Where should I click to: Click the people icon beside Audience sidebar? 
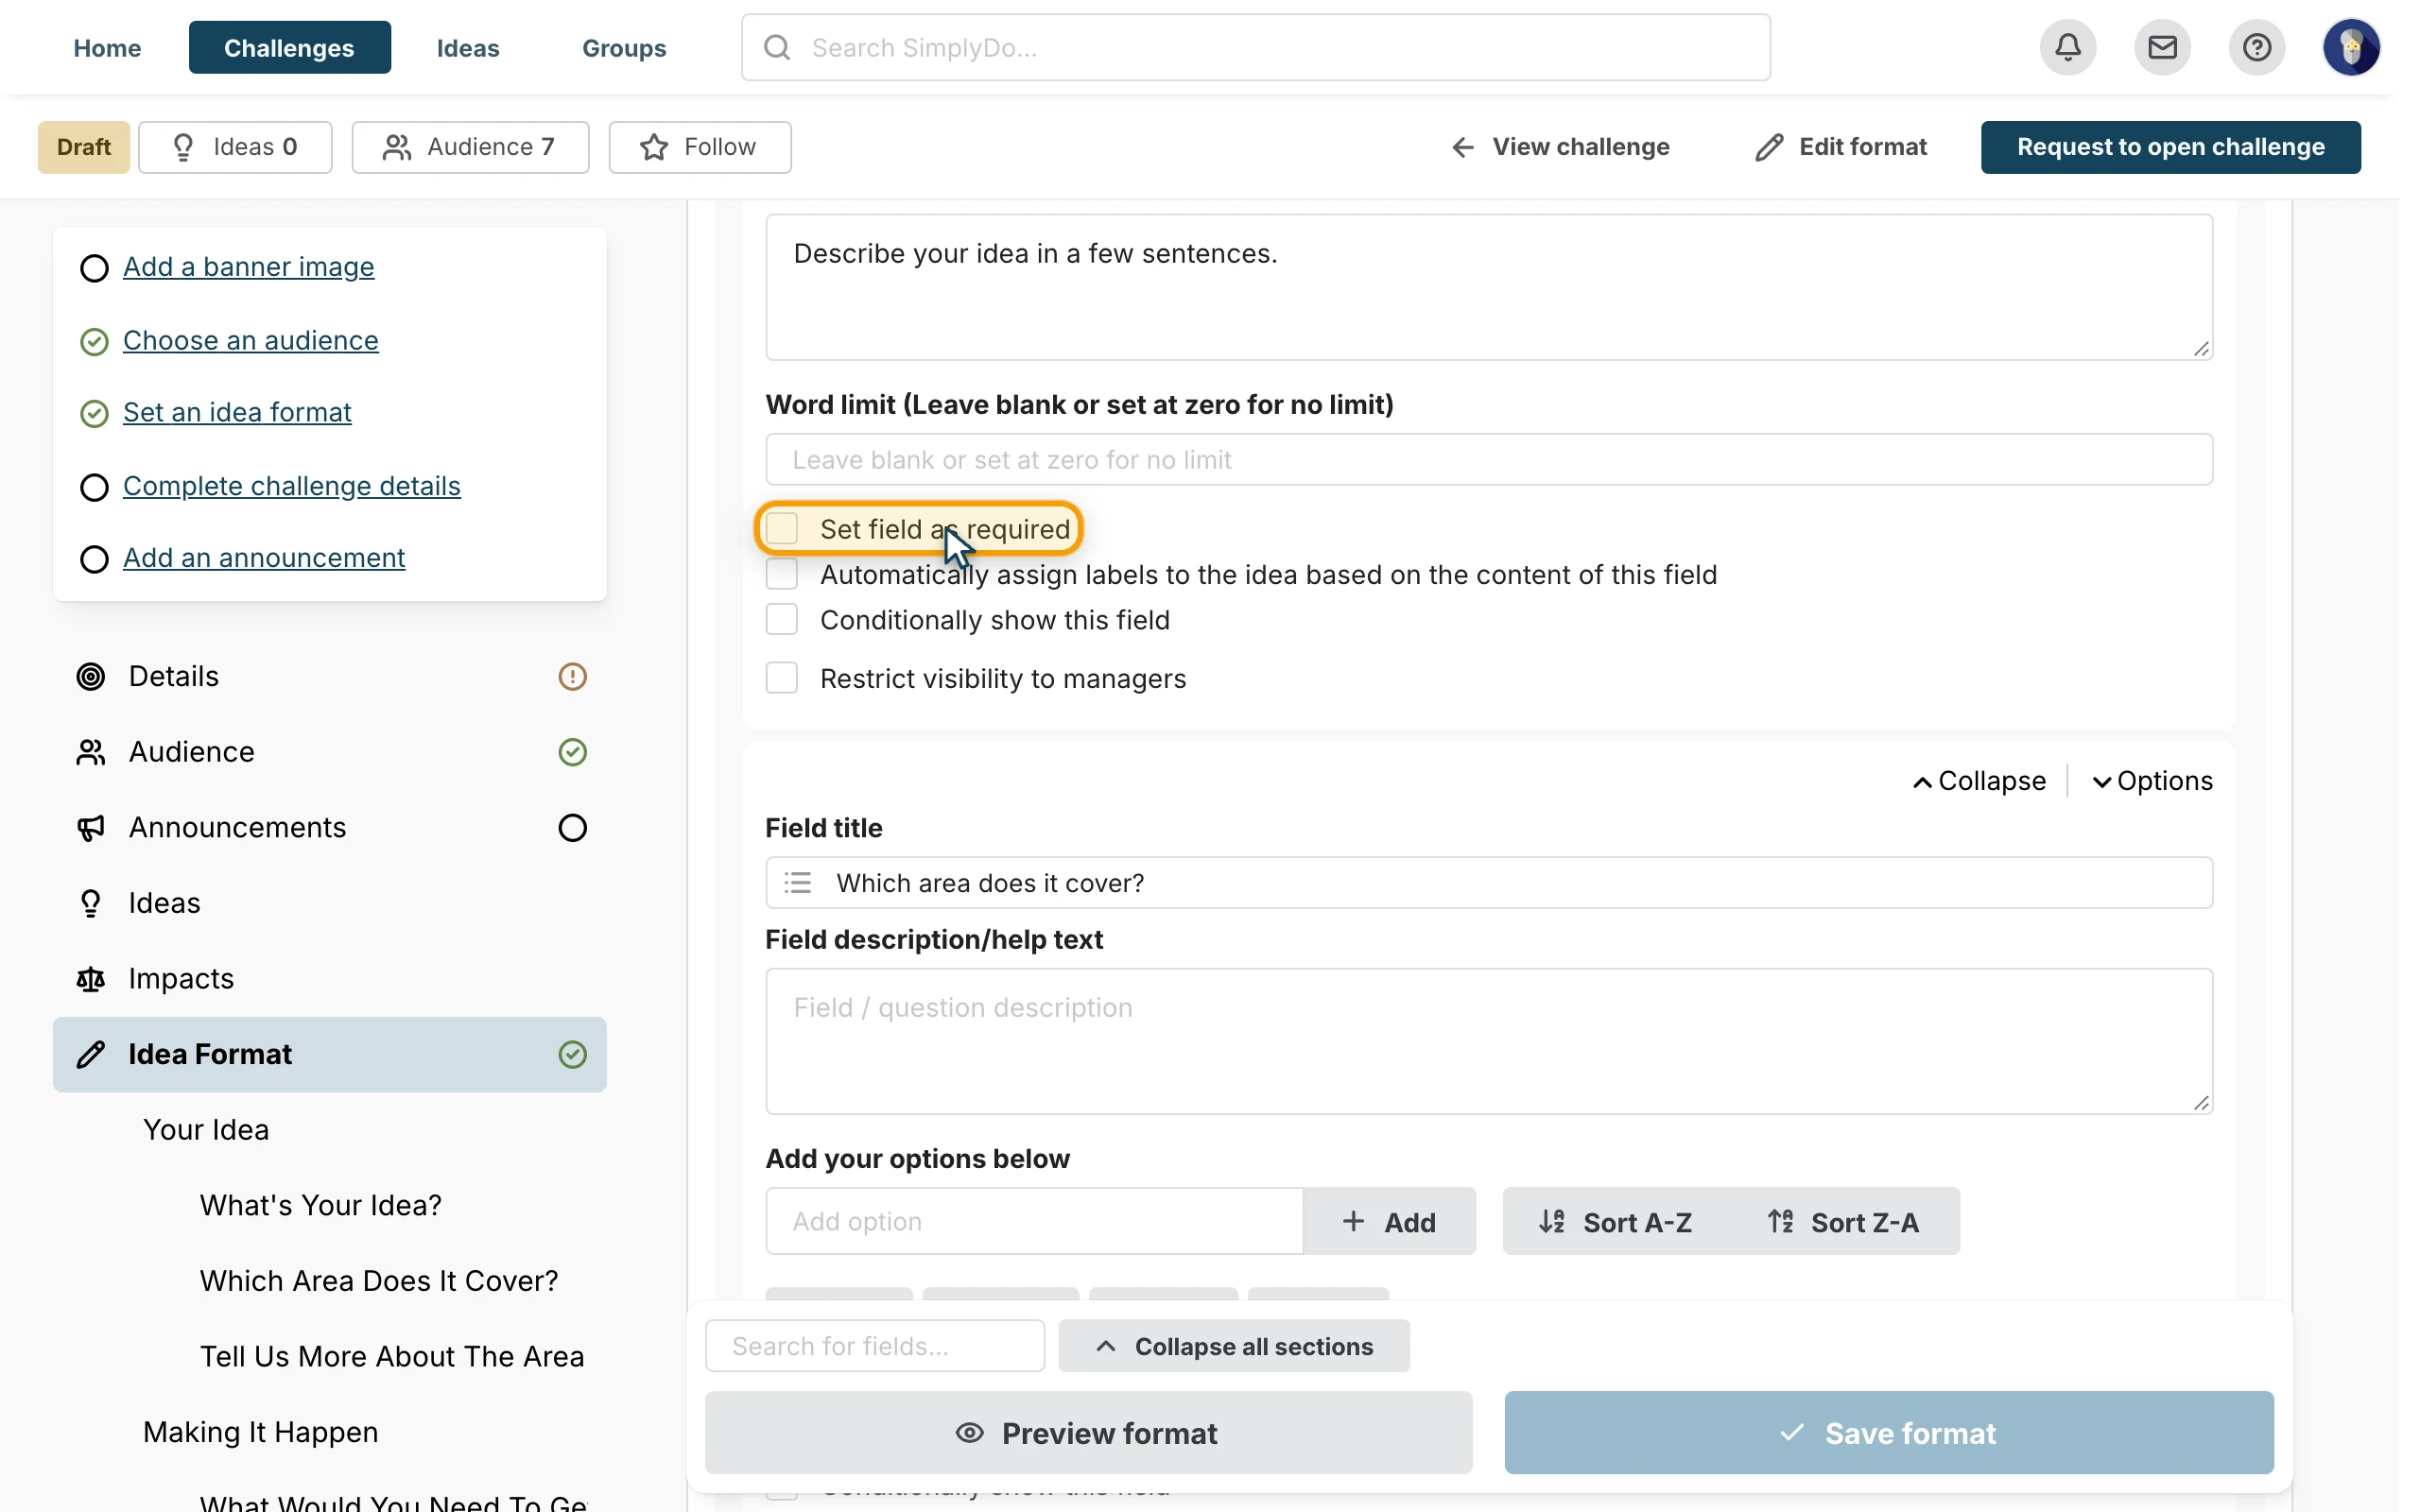point(91,752)
